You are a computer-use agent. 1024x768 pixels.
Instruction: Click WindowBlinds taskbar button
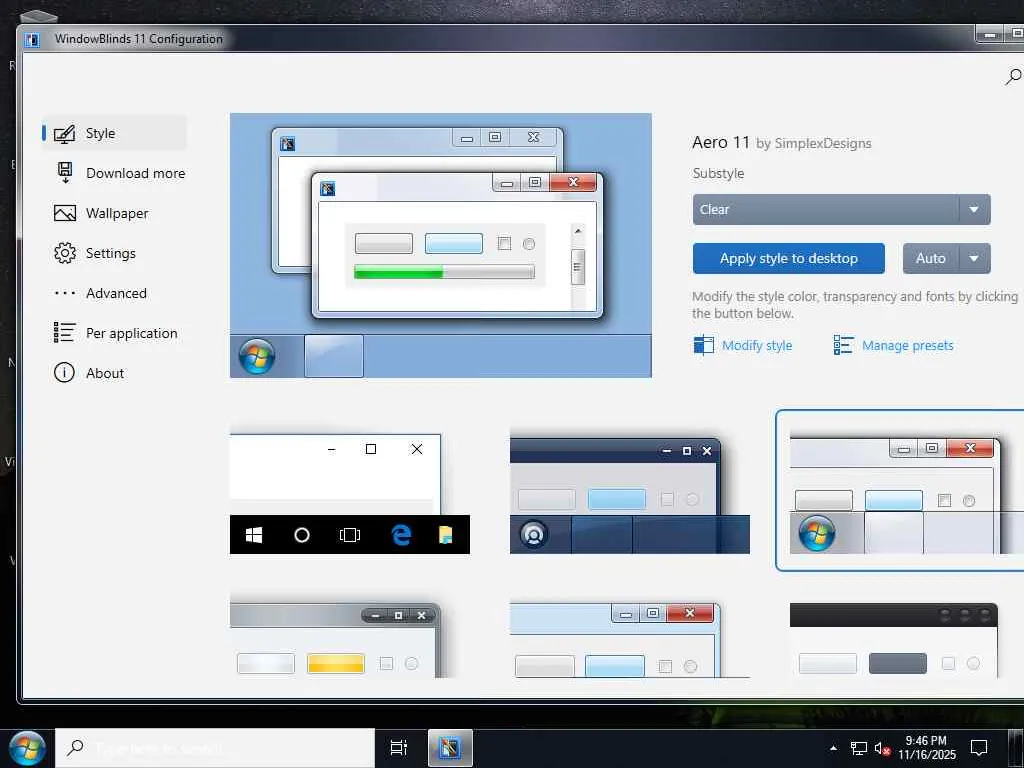(450, 748)
